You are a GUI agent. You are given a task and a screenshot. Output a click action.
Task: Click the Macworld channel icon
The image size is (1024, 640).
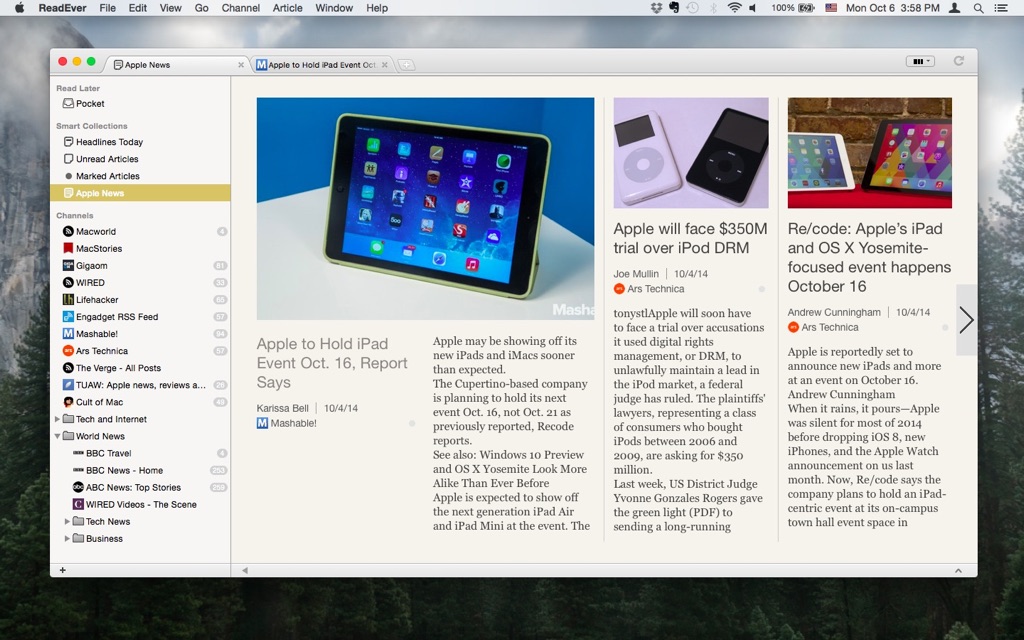coord(68,231)
